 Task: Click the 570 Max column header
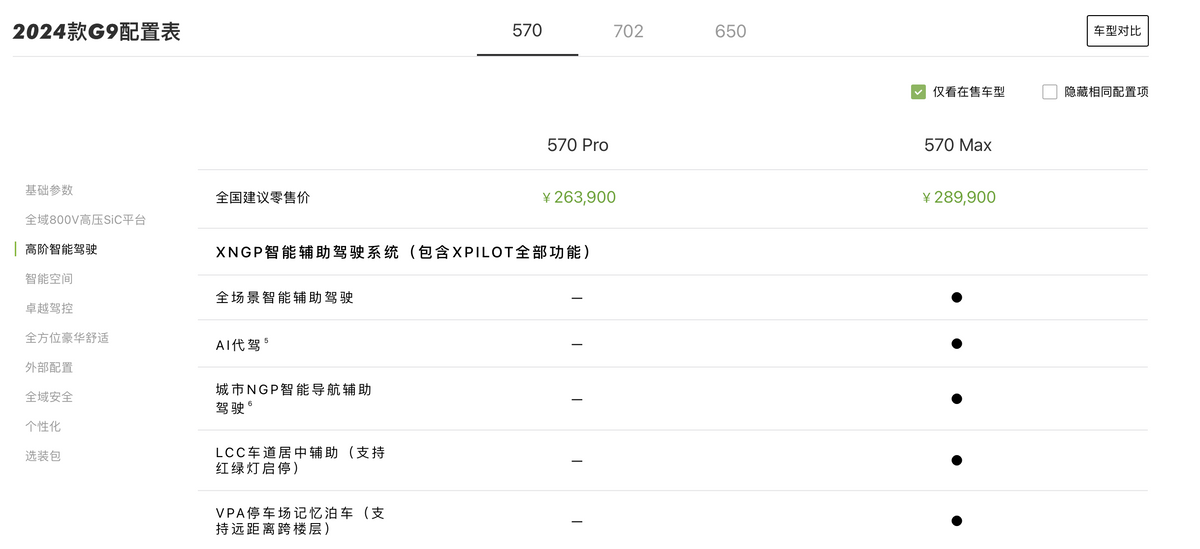(x=957, y=145)
